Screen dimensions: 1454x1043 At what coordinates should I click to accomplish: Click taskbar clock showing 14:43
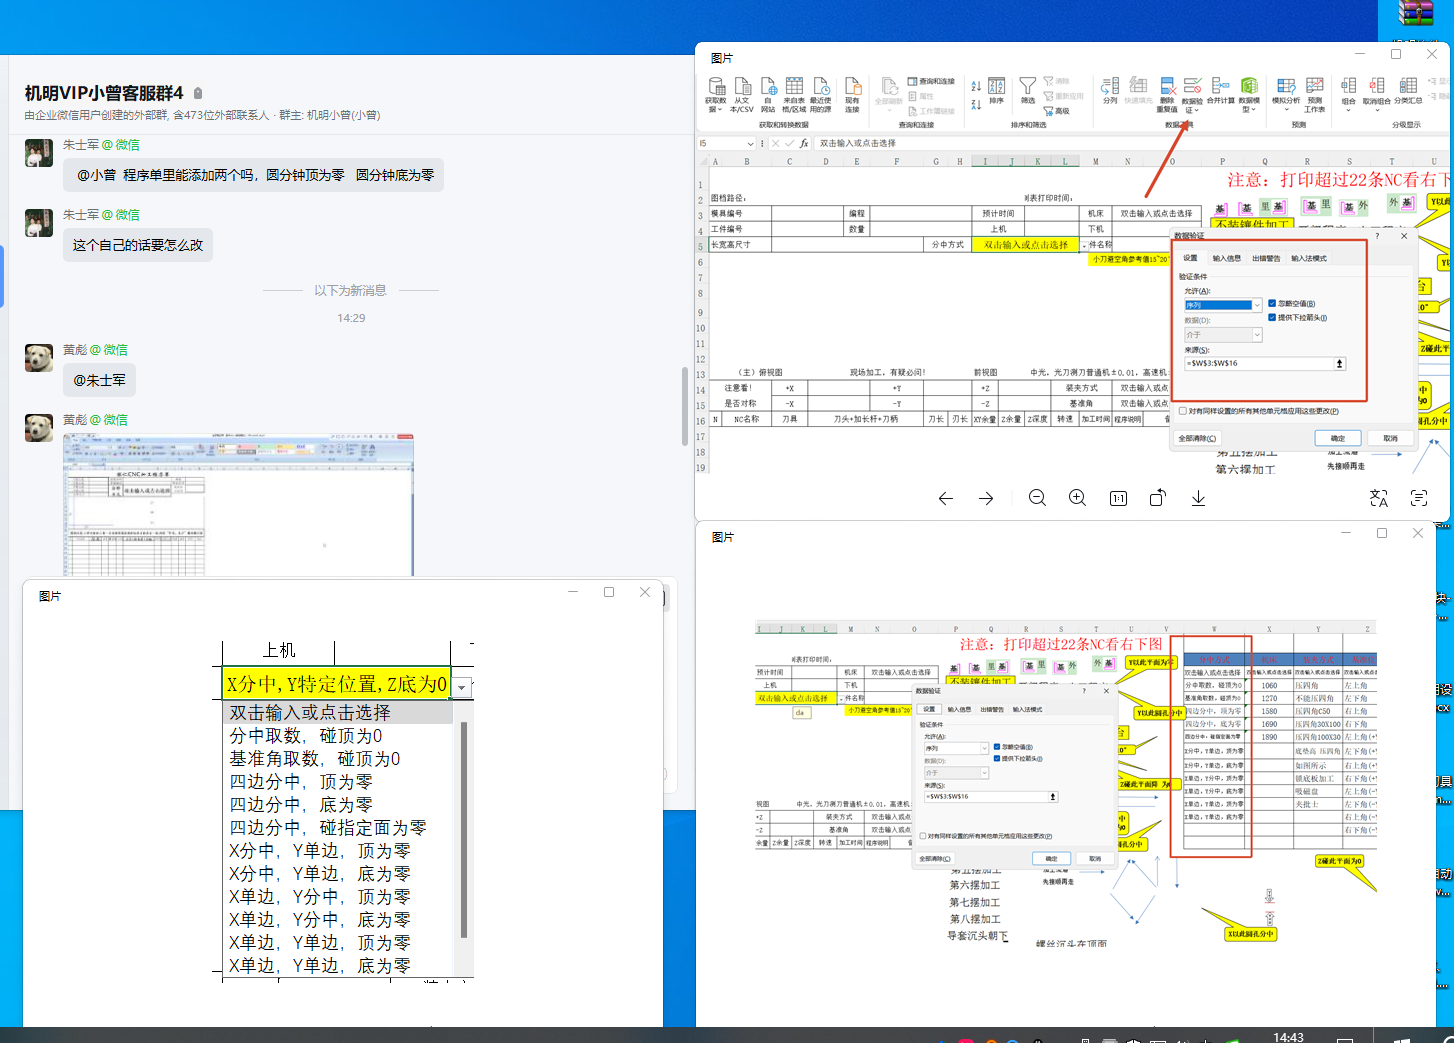1288,1037
